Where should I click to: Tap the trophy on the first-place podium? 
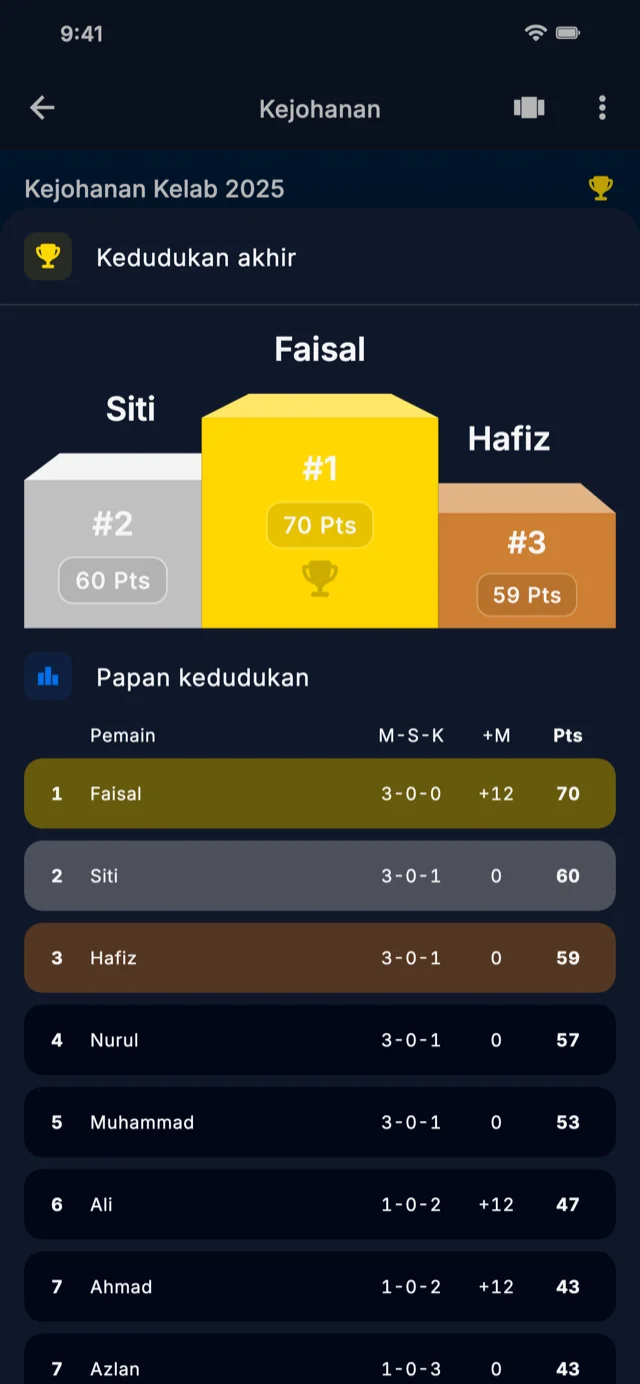(x=320, y=578)
